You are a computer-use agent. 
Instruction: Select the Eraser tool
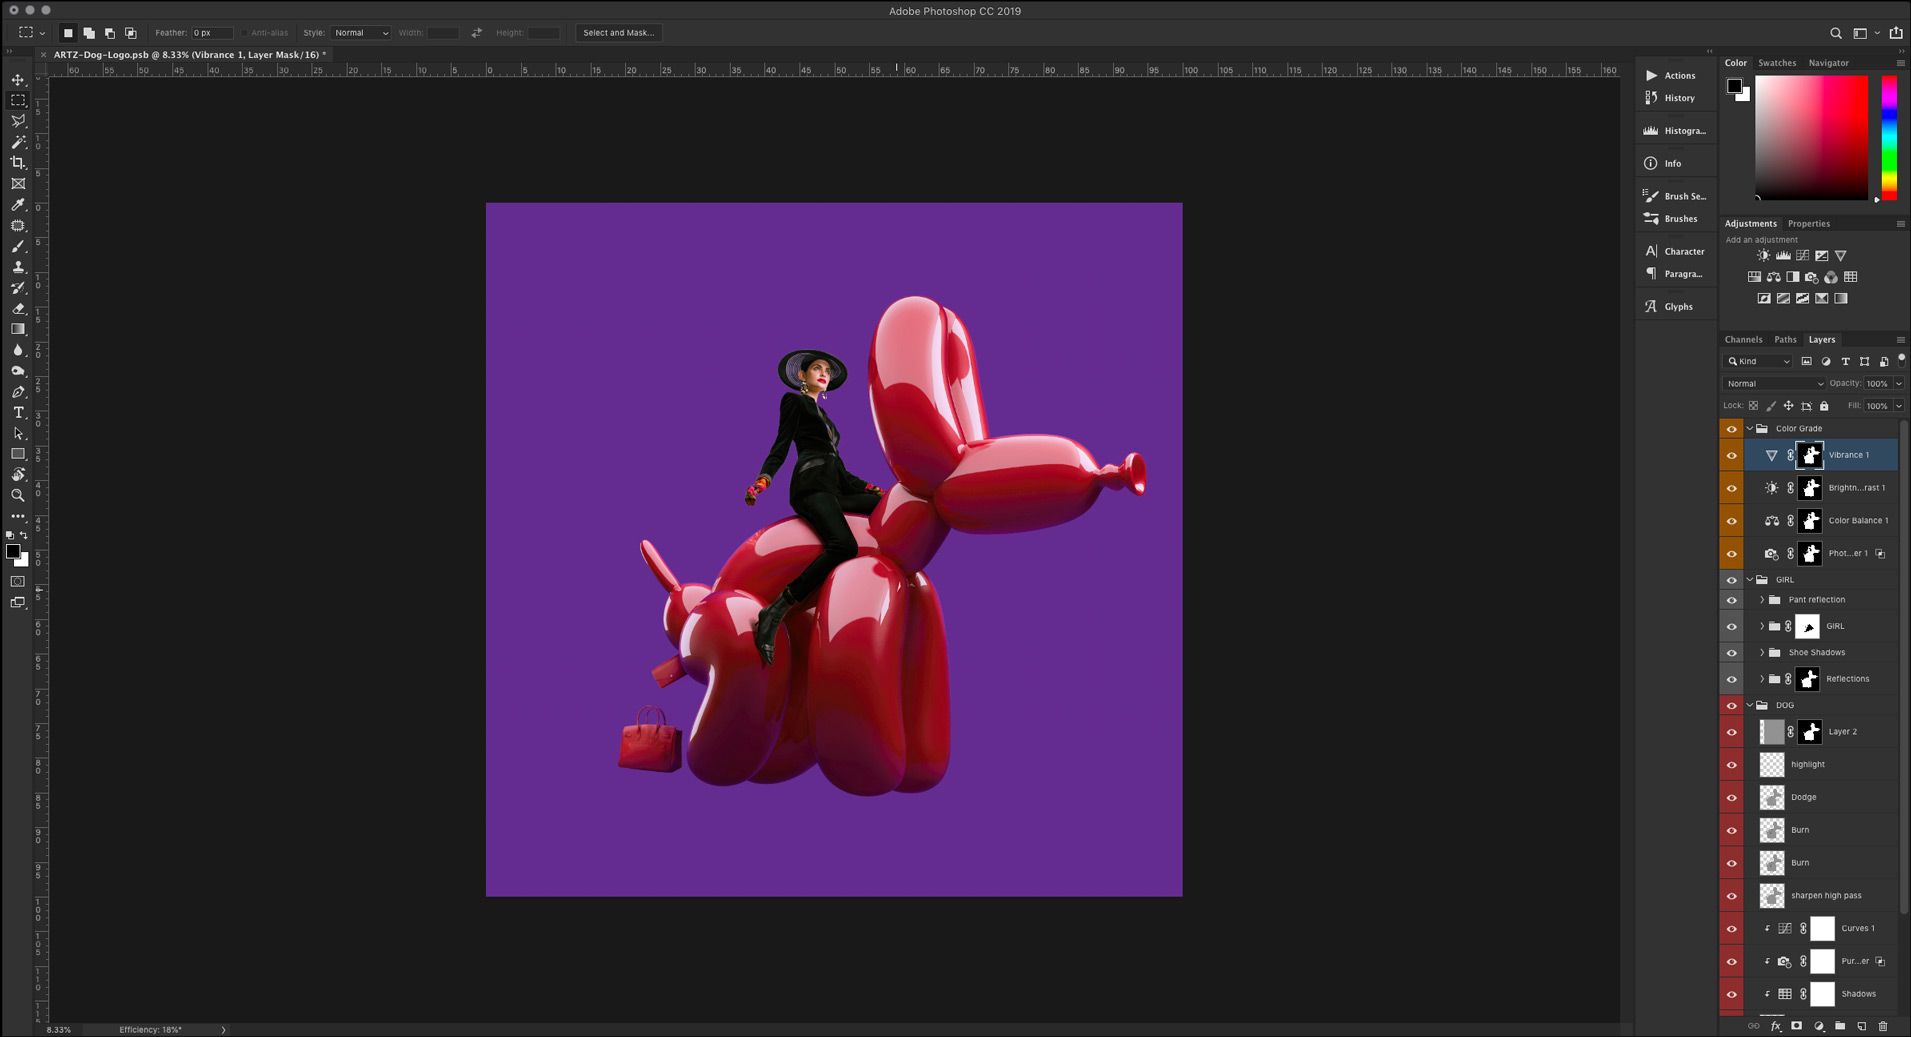(18, 309)
